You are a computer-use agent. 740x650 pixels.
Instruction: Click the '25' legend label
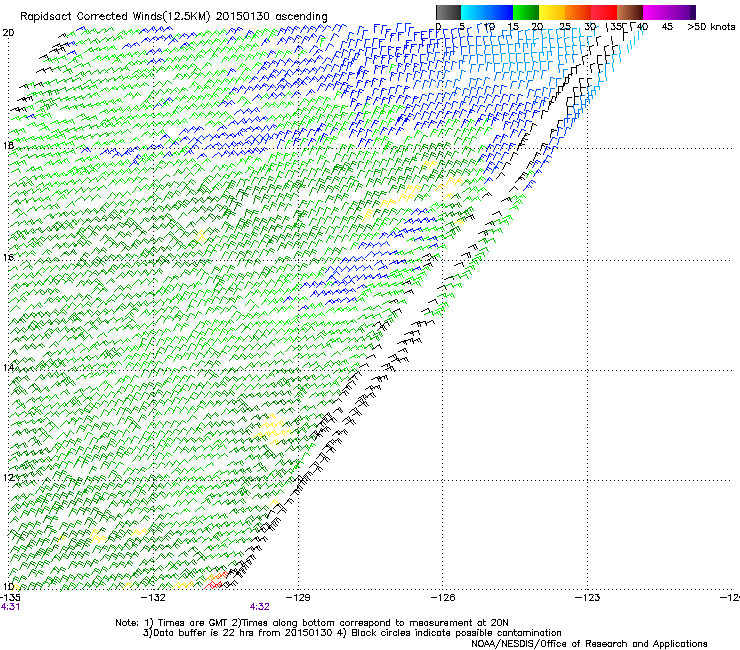pyautogui.click(x=565, y=27)
